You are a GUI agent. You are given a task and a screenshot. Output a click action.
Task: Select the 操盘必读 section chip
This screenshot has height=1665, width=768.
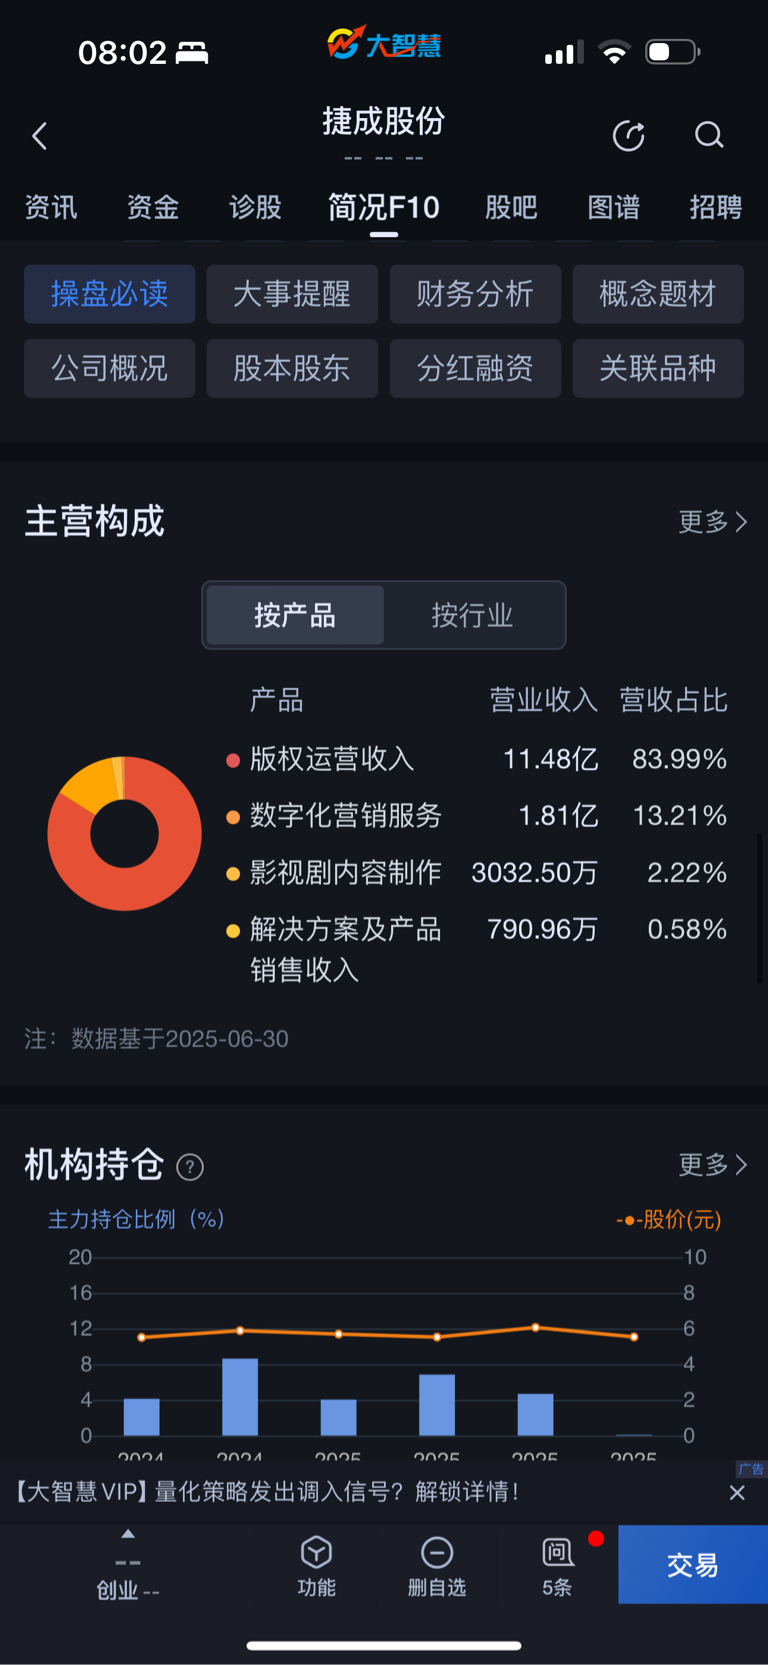coord(110,294)
